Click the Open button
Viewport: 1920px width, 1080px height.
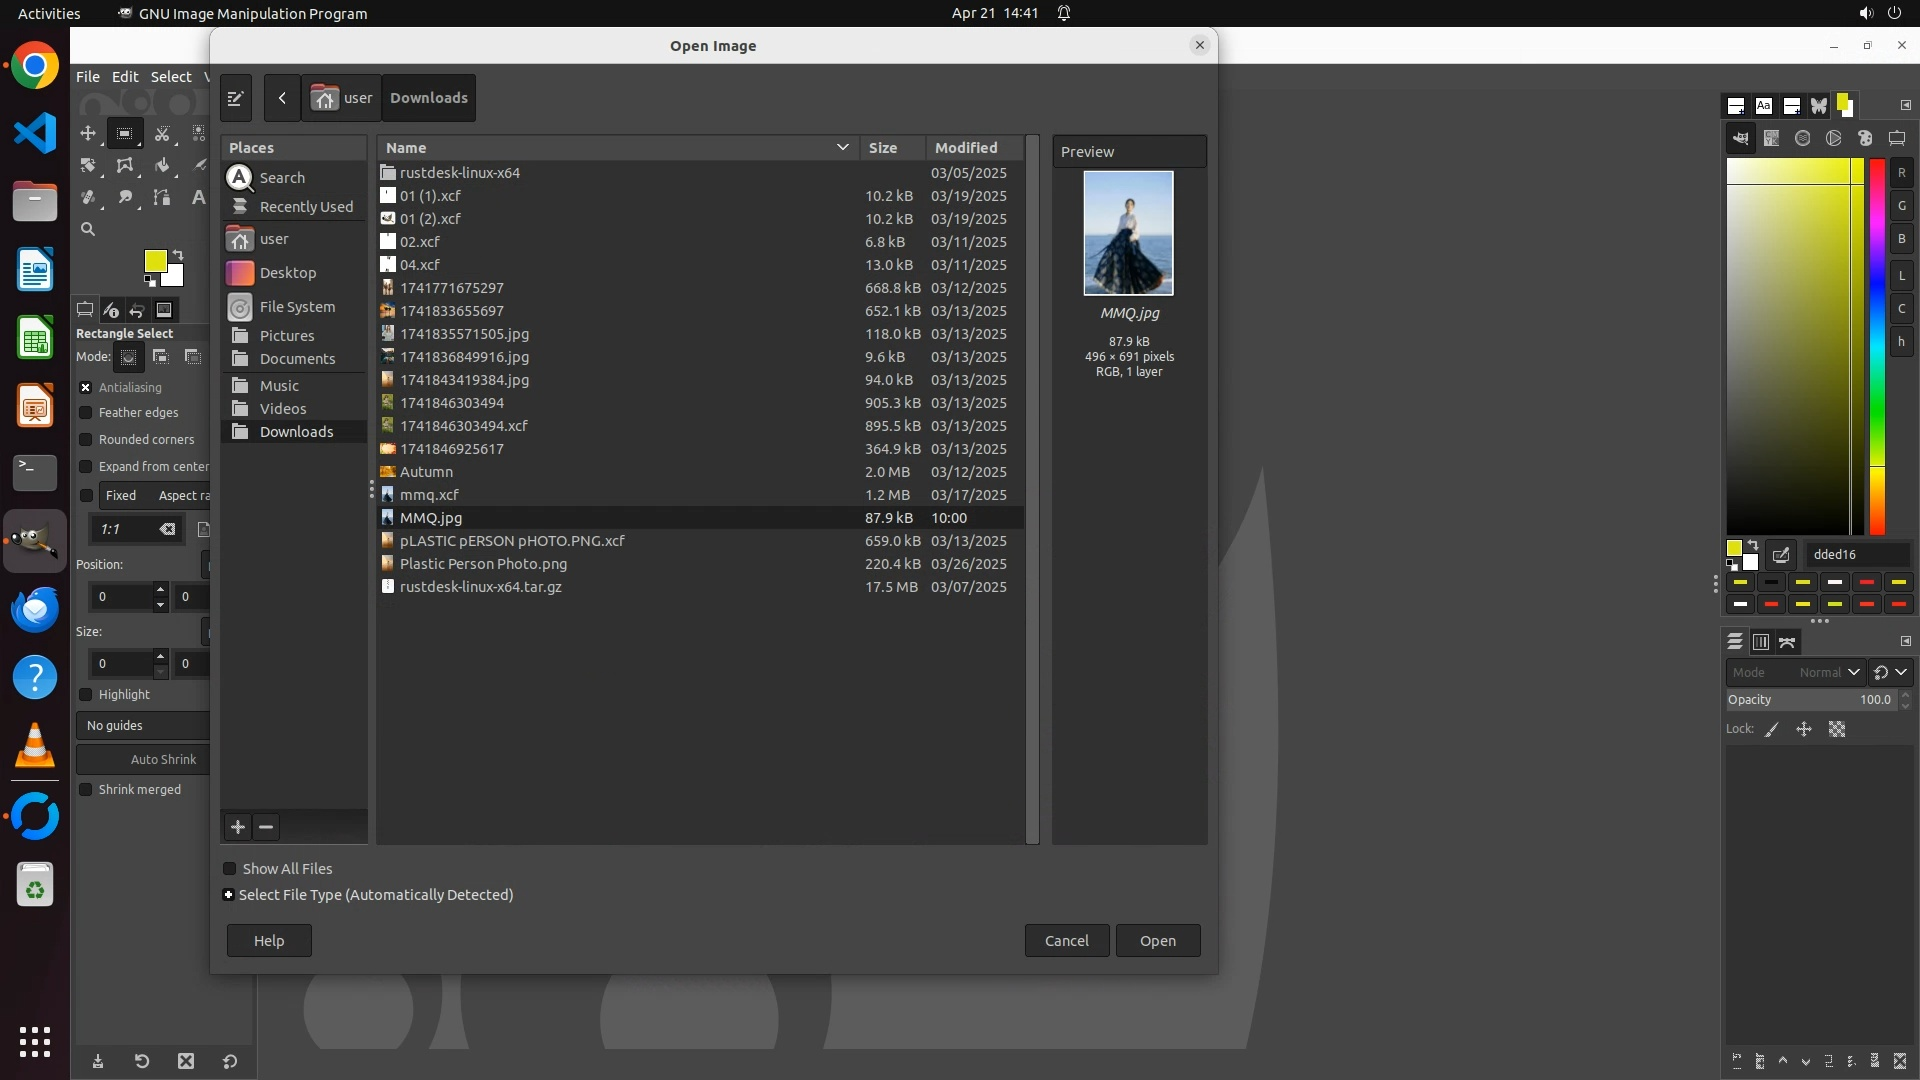click(x=1157, y=941)
